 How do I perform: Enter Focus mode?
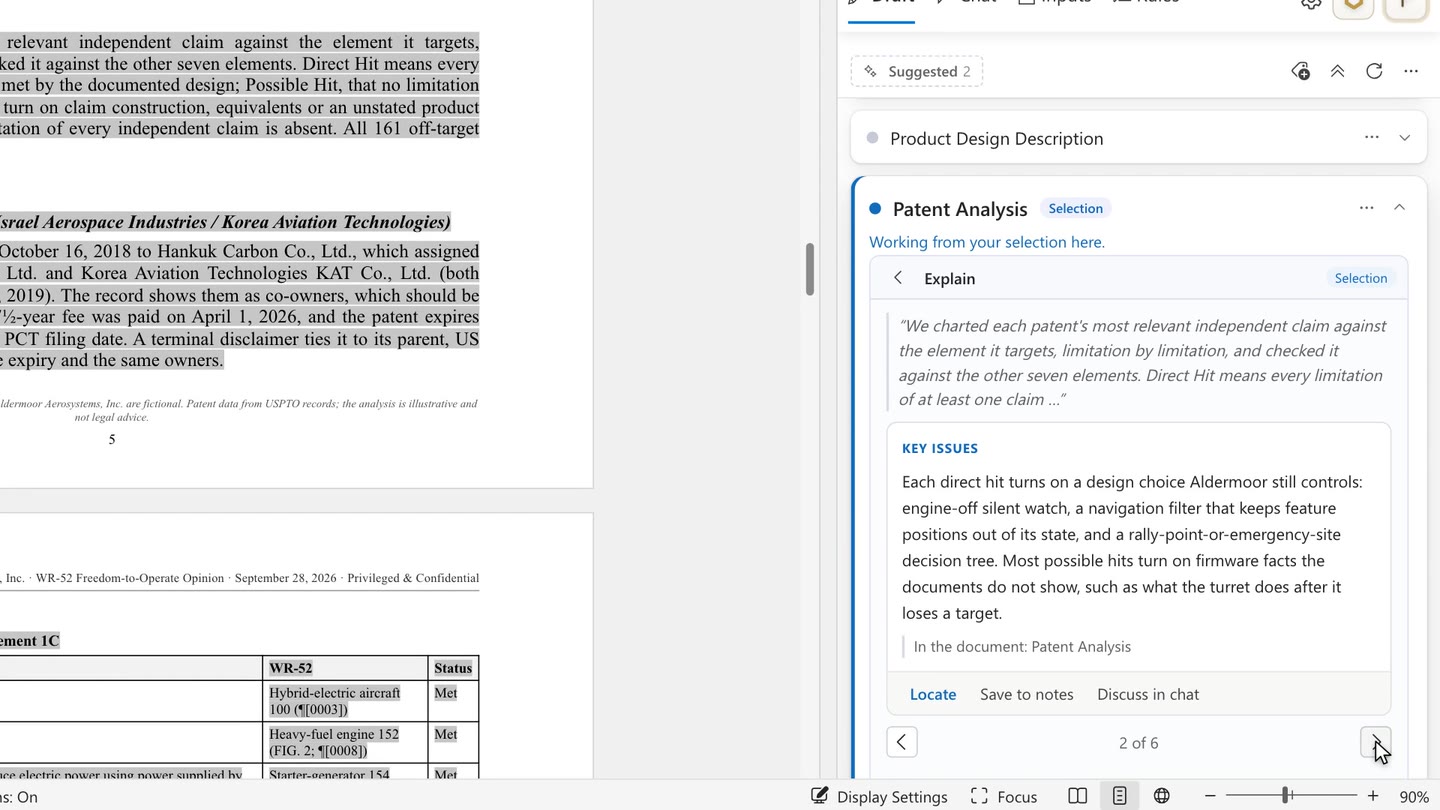click(1004, 796)
